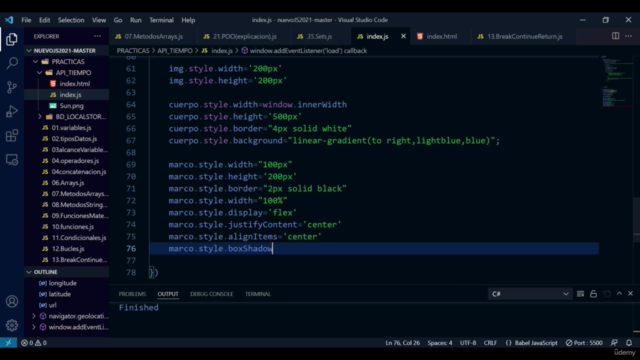Open the Accounts menu icon

click(x=12, y=301)
